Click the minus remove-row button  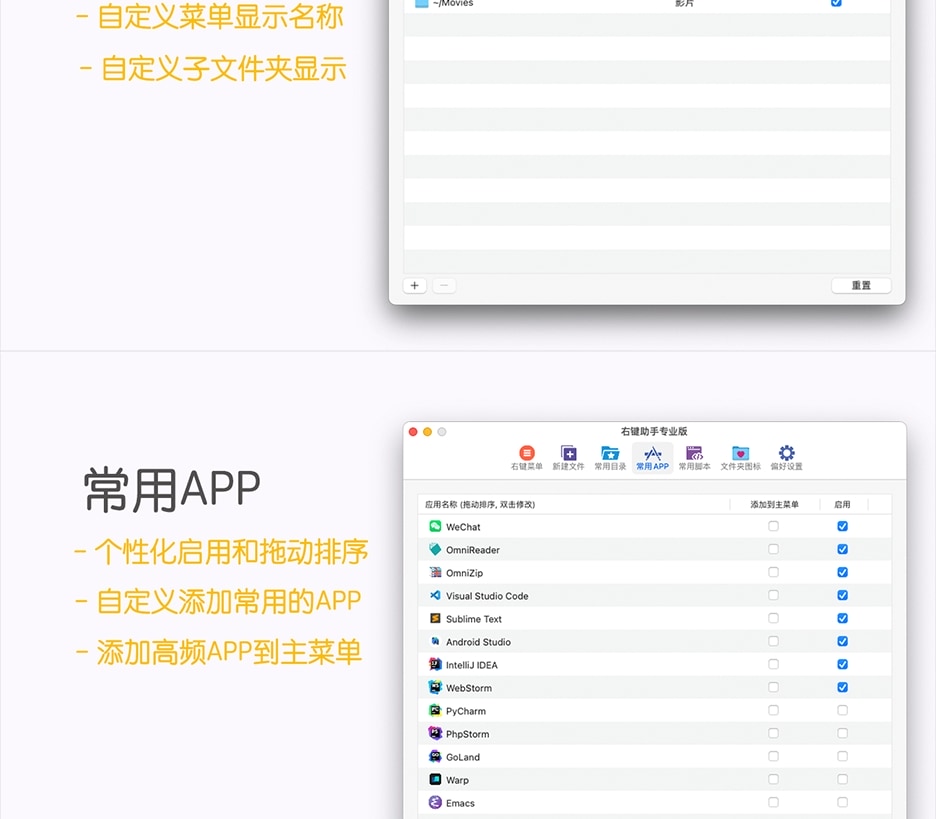point(444,285)
